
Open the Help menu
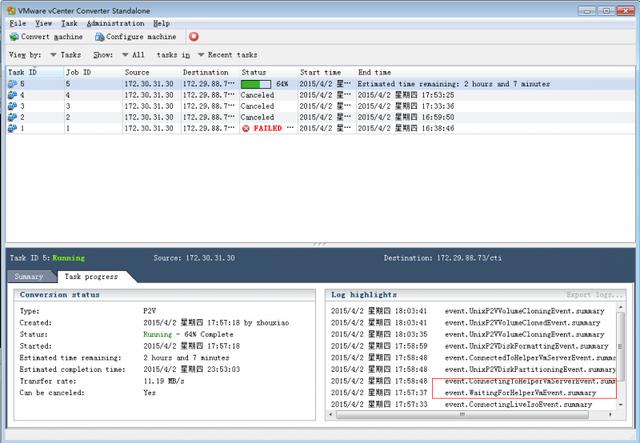click(x=161, y=23)
